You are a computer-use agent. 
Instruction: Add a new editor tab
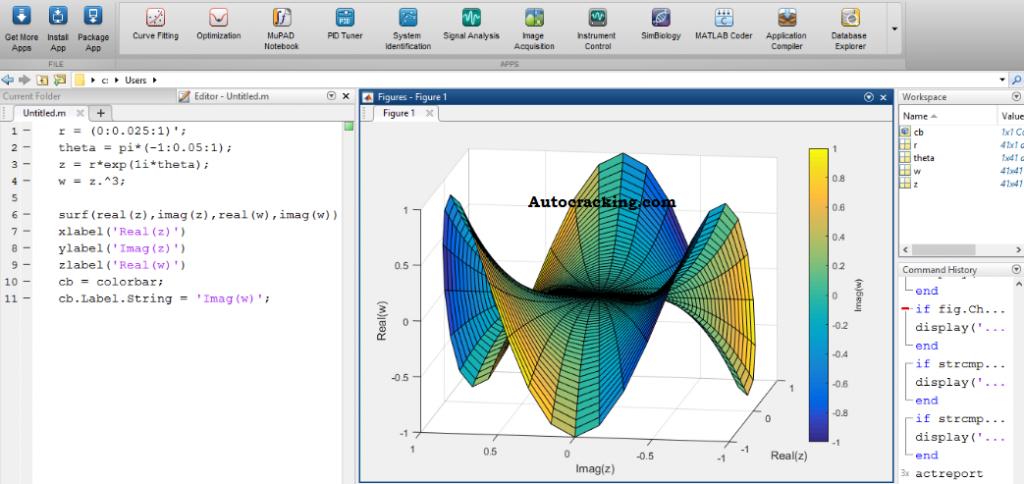(x=100, y=112)
